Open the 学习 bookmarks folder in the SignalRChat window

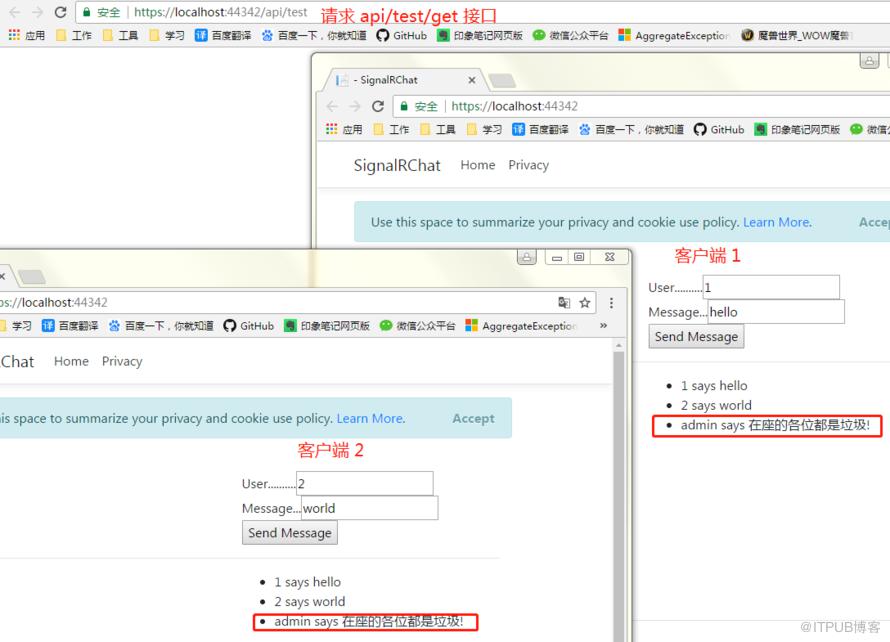pos(484,129)
